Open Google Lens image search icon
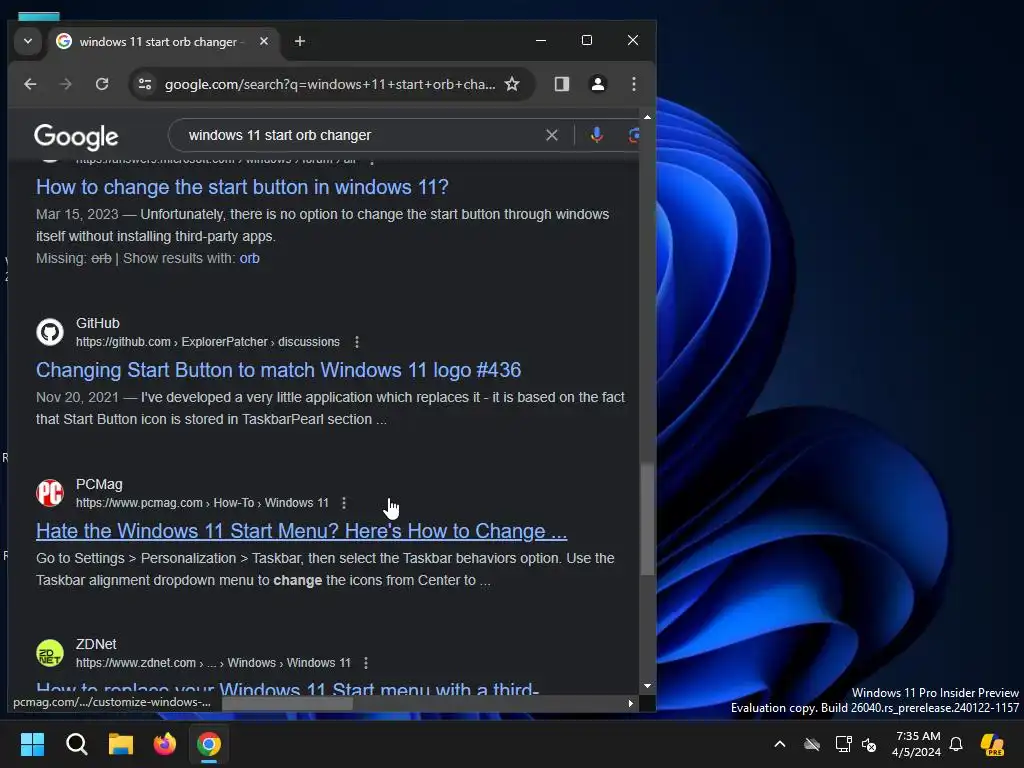 coord(633,135)
